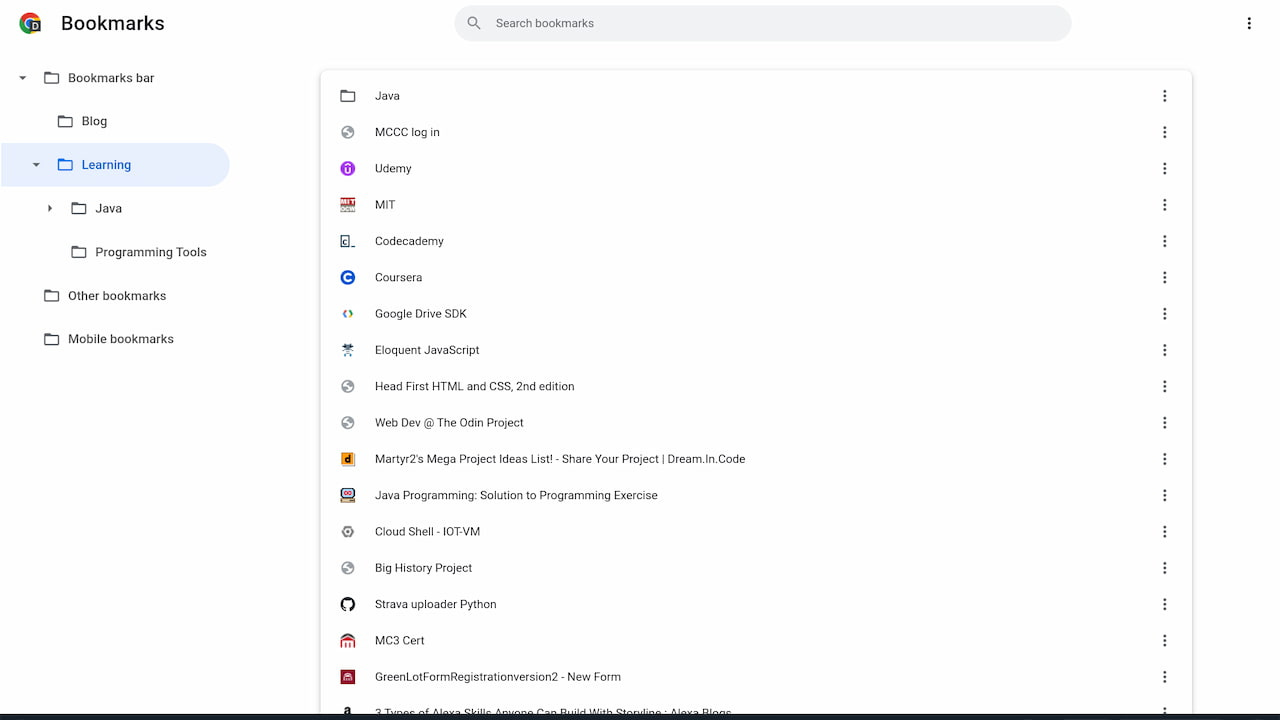Click the magnifier icon in search bar
The width and height of the screenshot is (1280, 720).
[474, 23]
